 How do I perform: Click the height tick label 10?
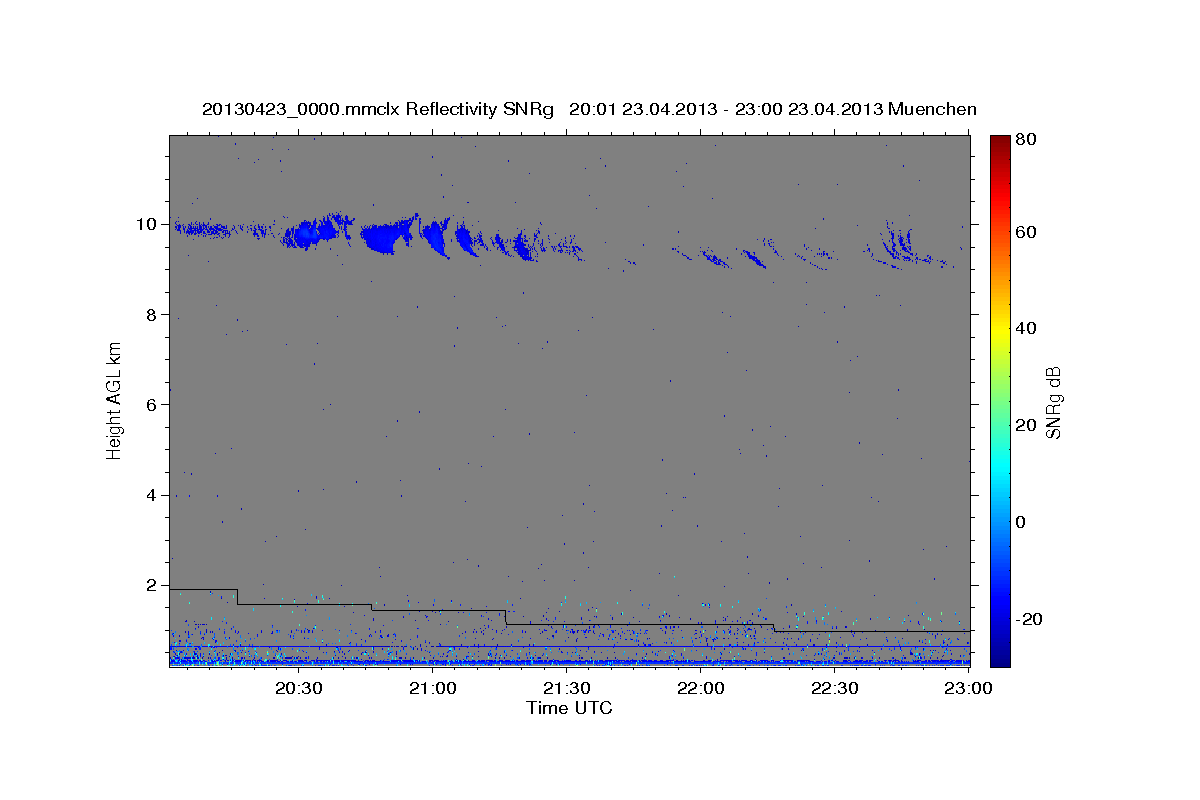tap(146, 224)
